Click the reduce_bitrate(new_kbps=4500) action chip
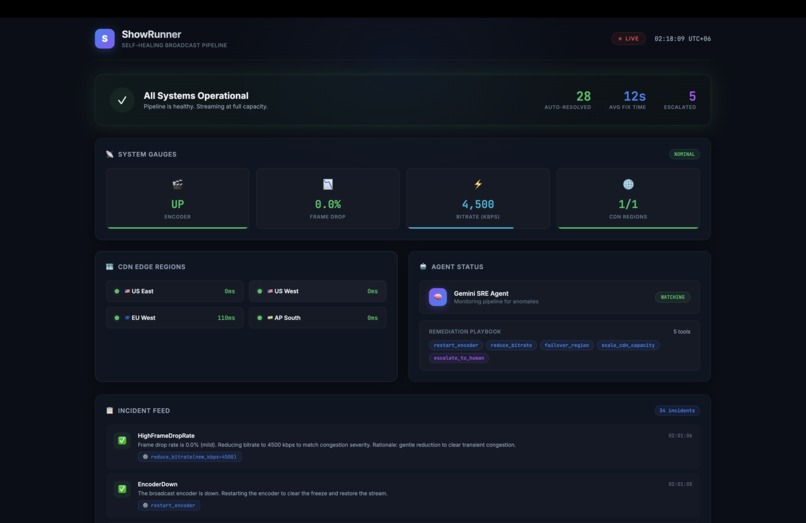The image size is (806, 523). tap(190, 457)
